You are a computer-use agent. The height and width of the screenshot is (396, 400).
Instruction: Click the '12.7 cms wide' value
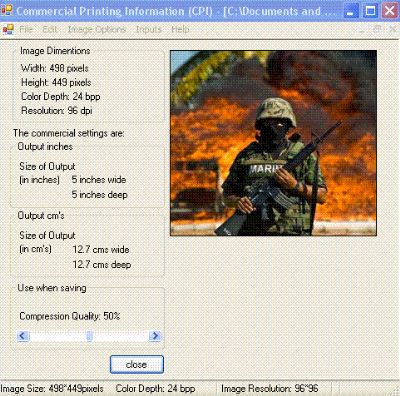101,249
